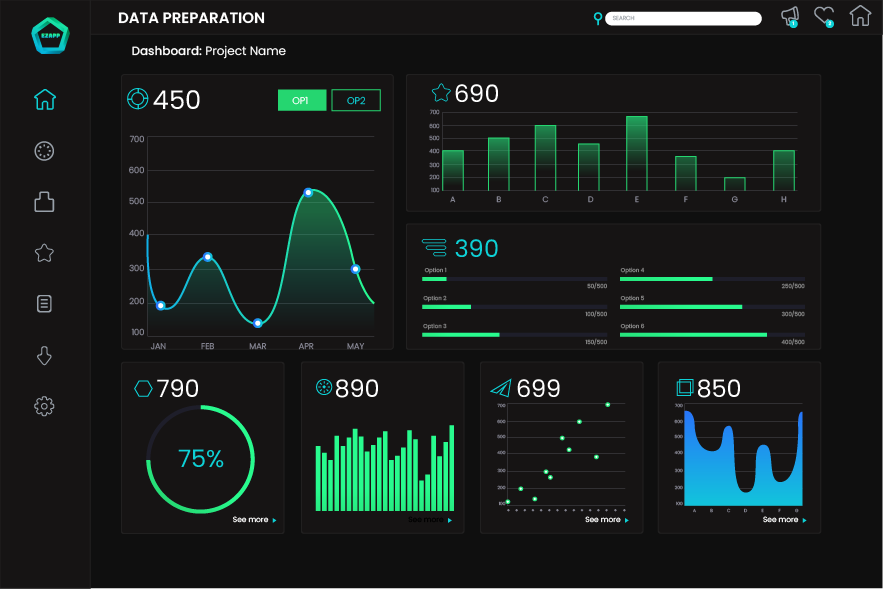
Task: Click the document list icon in sidebar
Action: (x=44, y=304)
